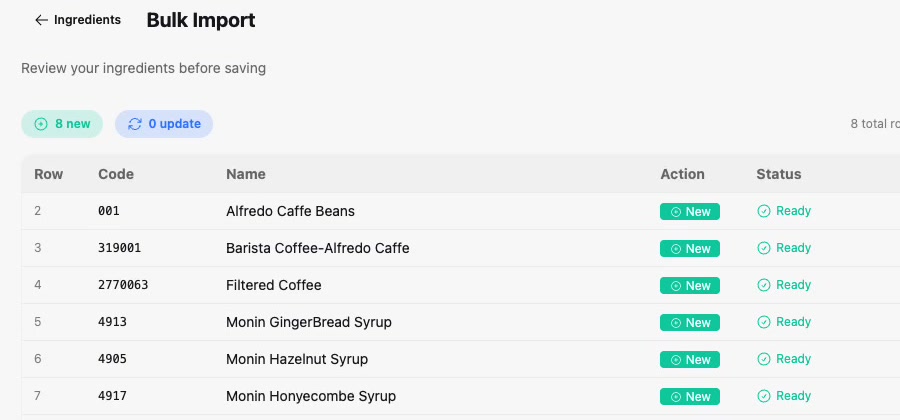Select the Status column header
The height and width of the screenshot is (420, 900).
(x=778, y=174)
